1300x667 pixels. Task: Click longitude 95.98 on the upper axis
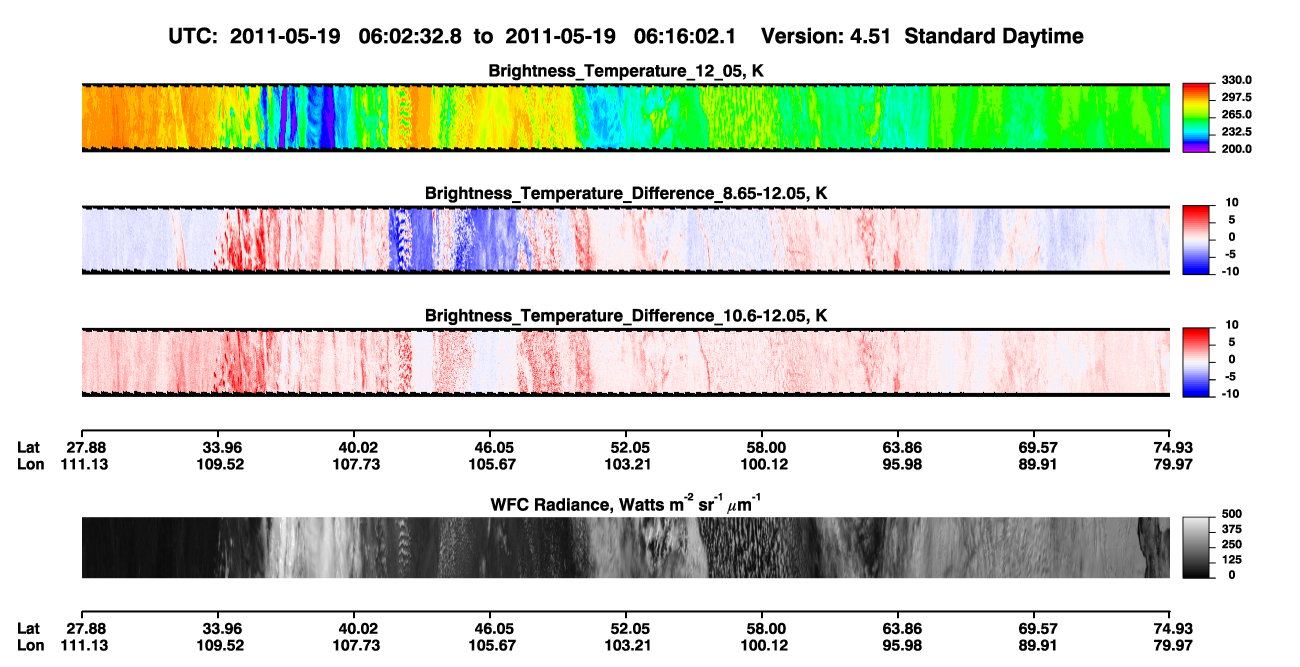[x=902, y=464]
